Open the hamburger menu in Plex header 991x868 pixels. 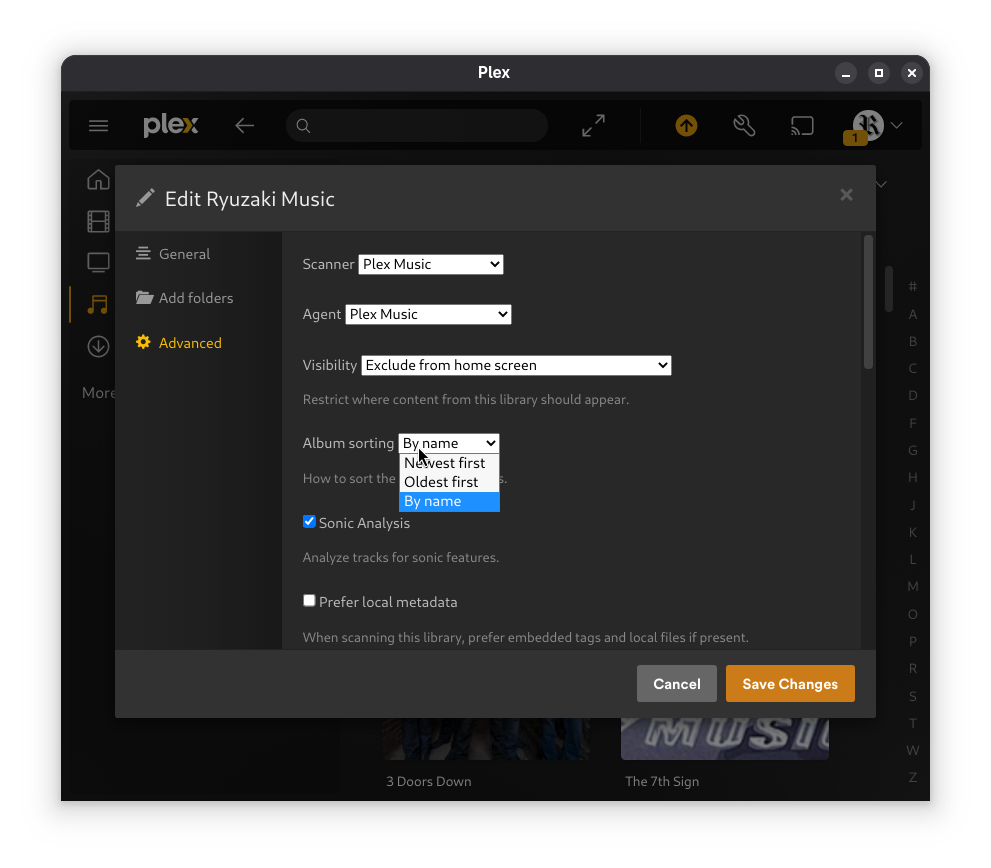click(98, 125)
